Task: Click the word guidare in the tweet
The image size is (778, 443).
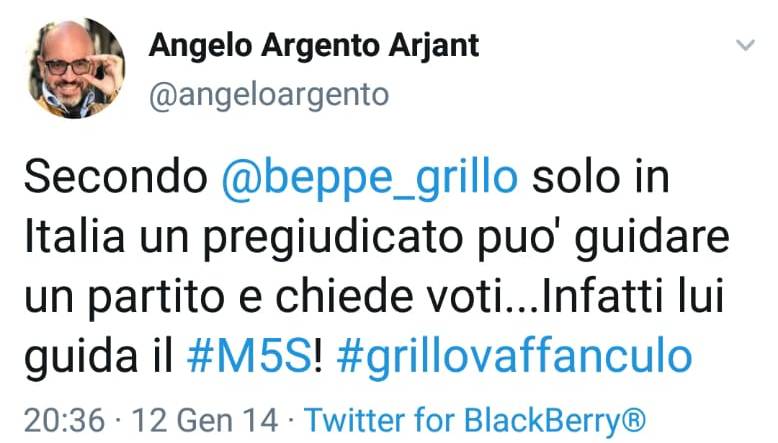Action: click(652, 239)
